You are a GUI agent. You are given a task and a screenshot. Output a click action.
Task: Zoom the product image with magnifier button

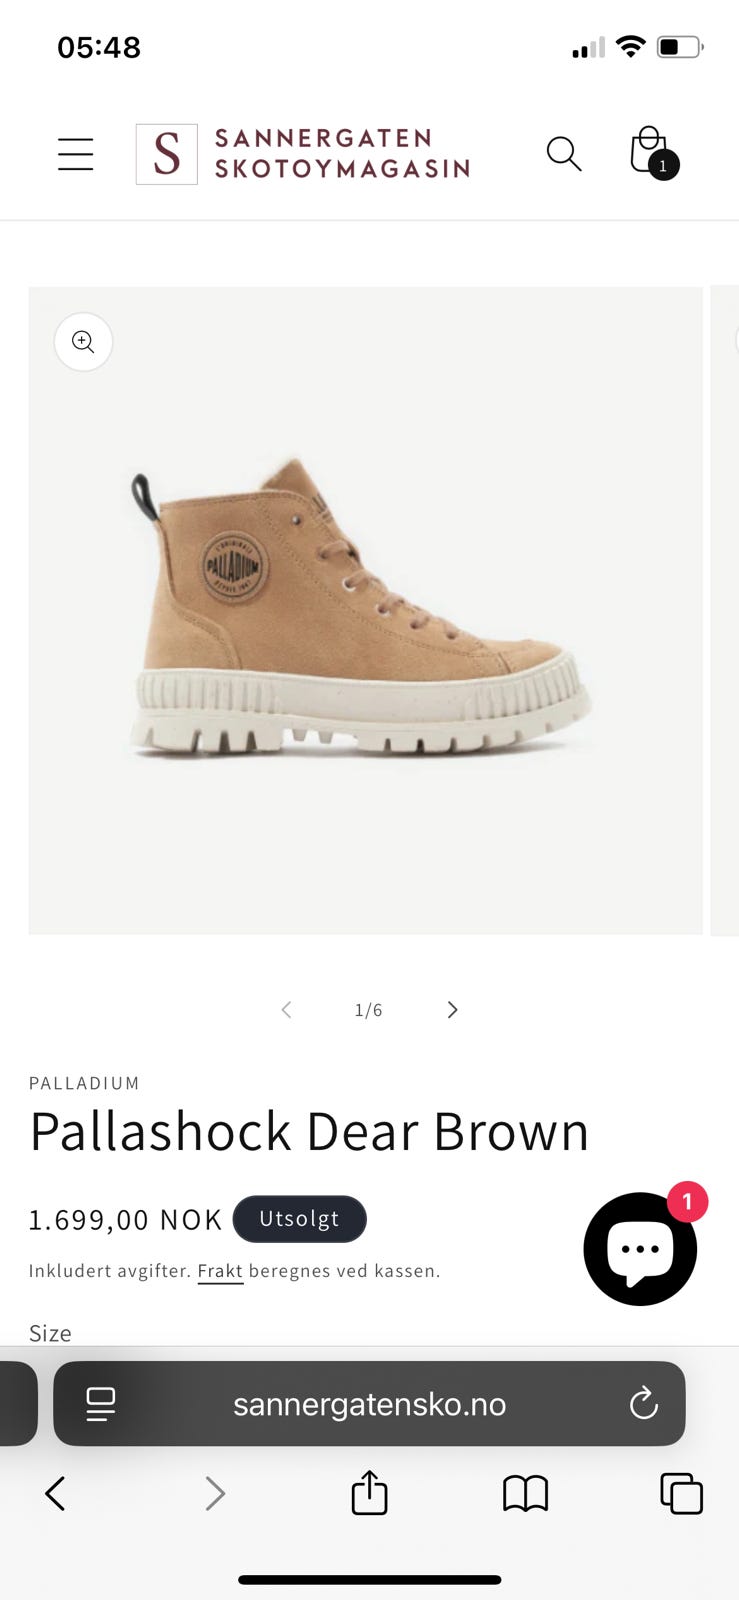coord(83,342)
